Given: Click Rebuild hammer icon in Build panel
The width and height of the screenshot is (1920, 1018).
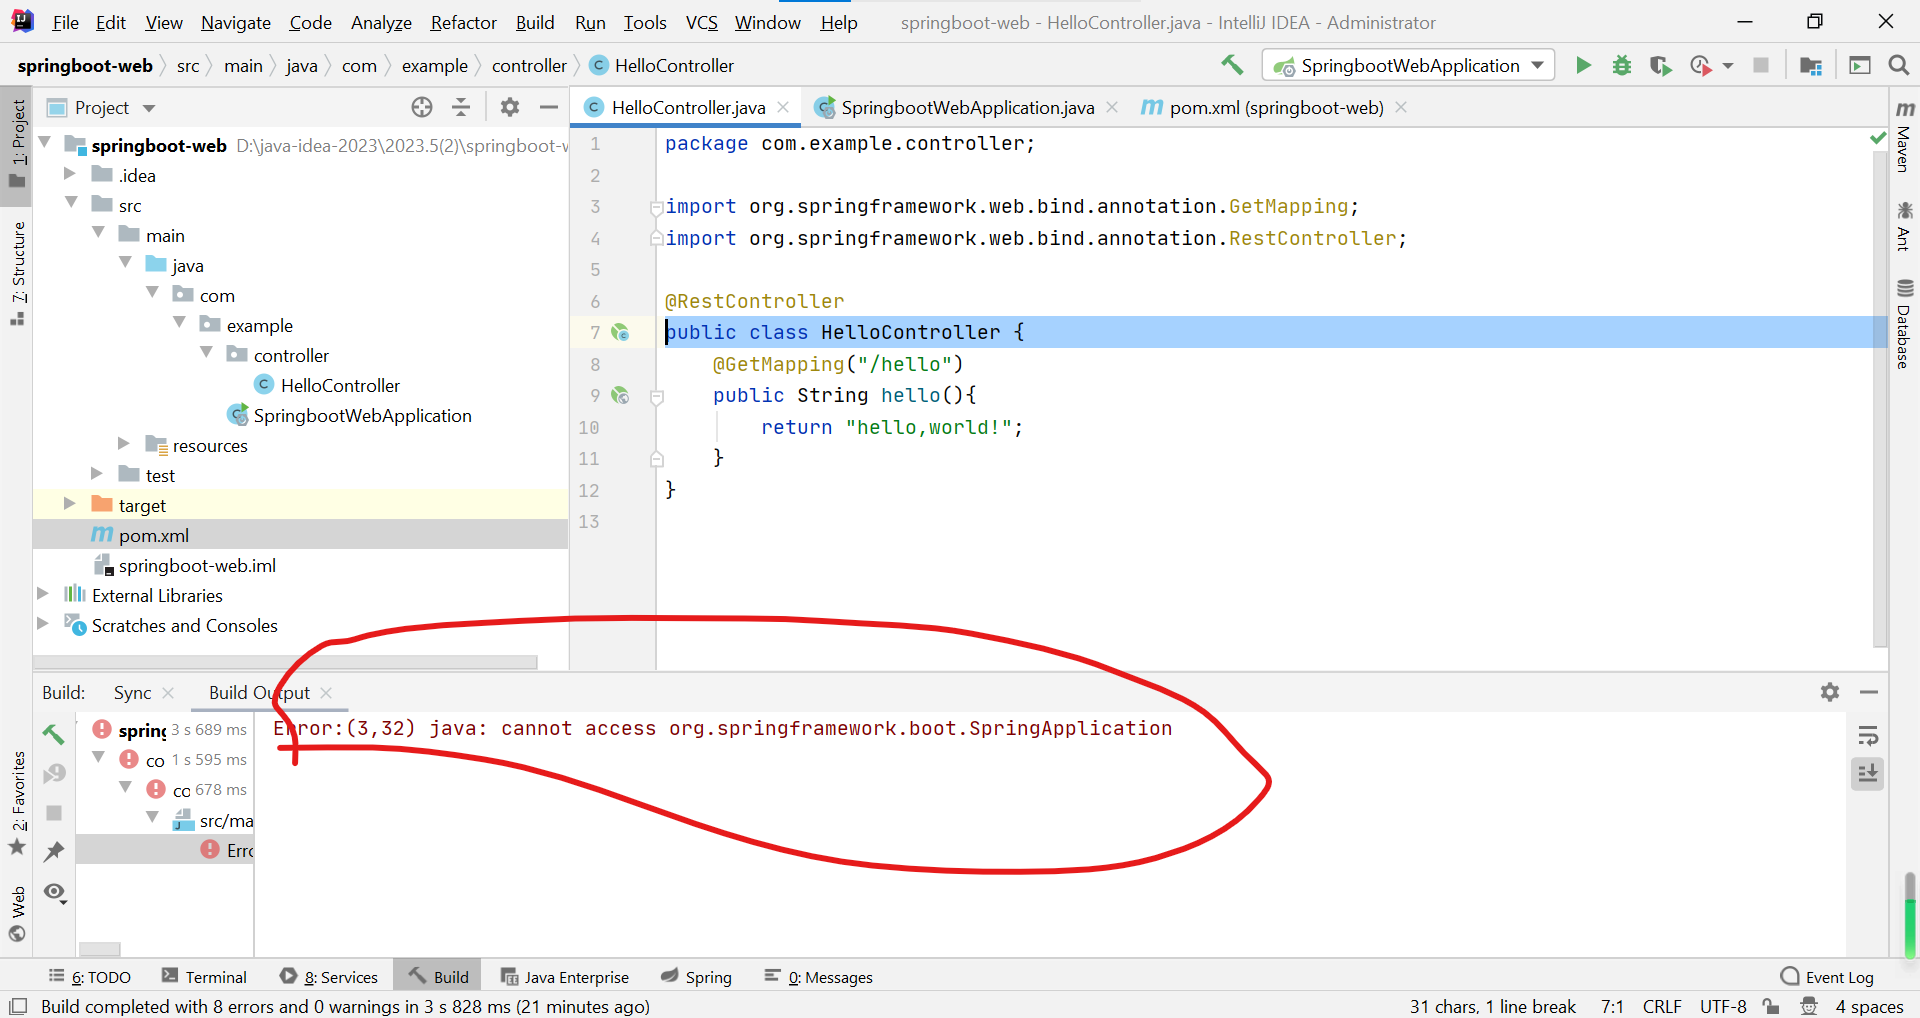Looking at the screenshot, I should click(54, 734).
